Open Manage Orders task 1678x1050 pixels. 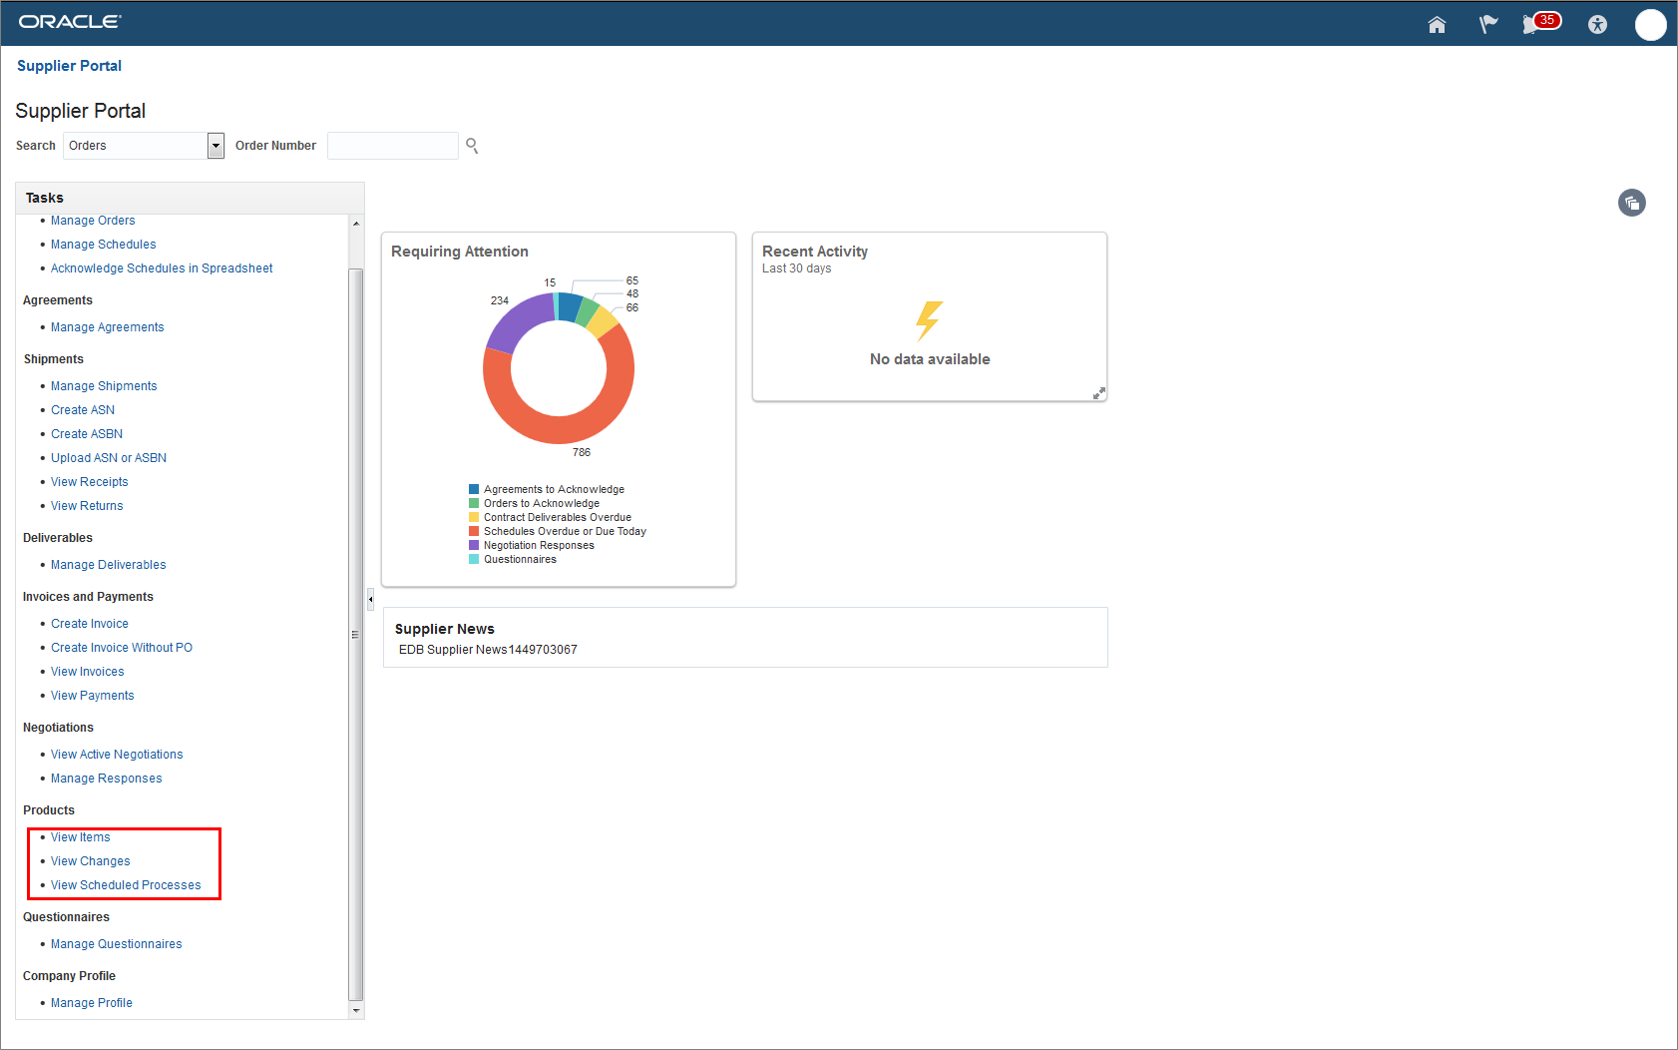coord(92,220)
